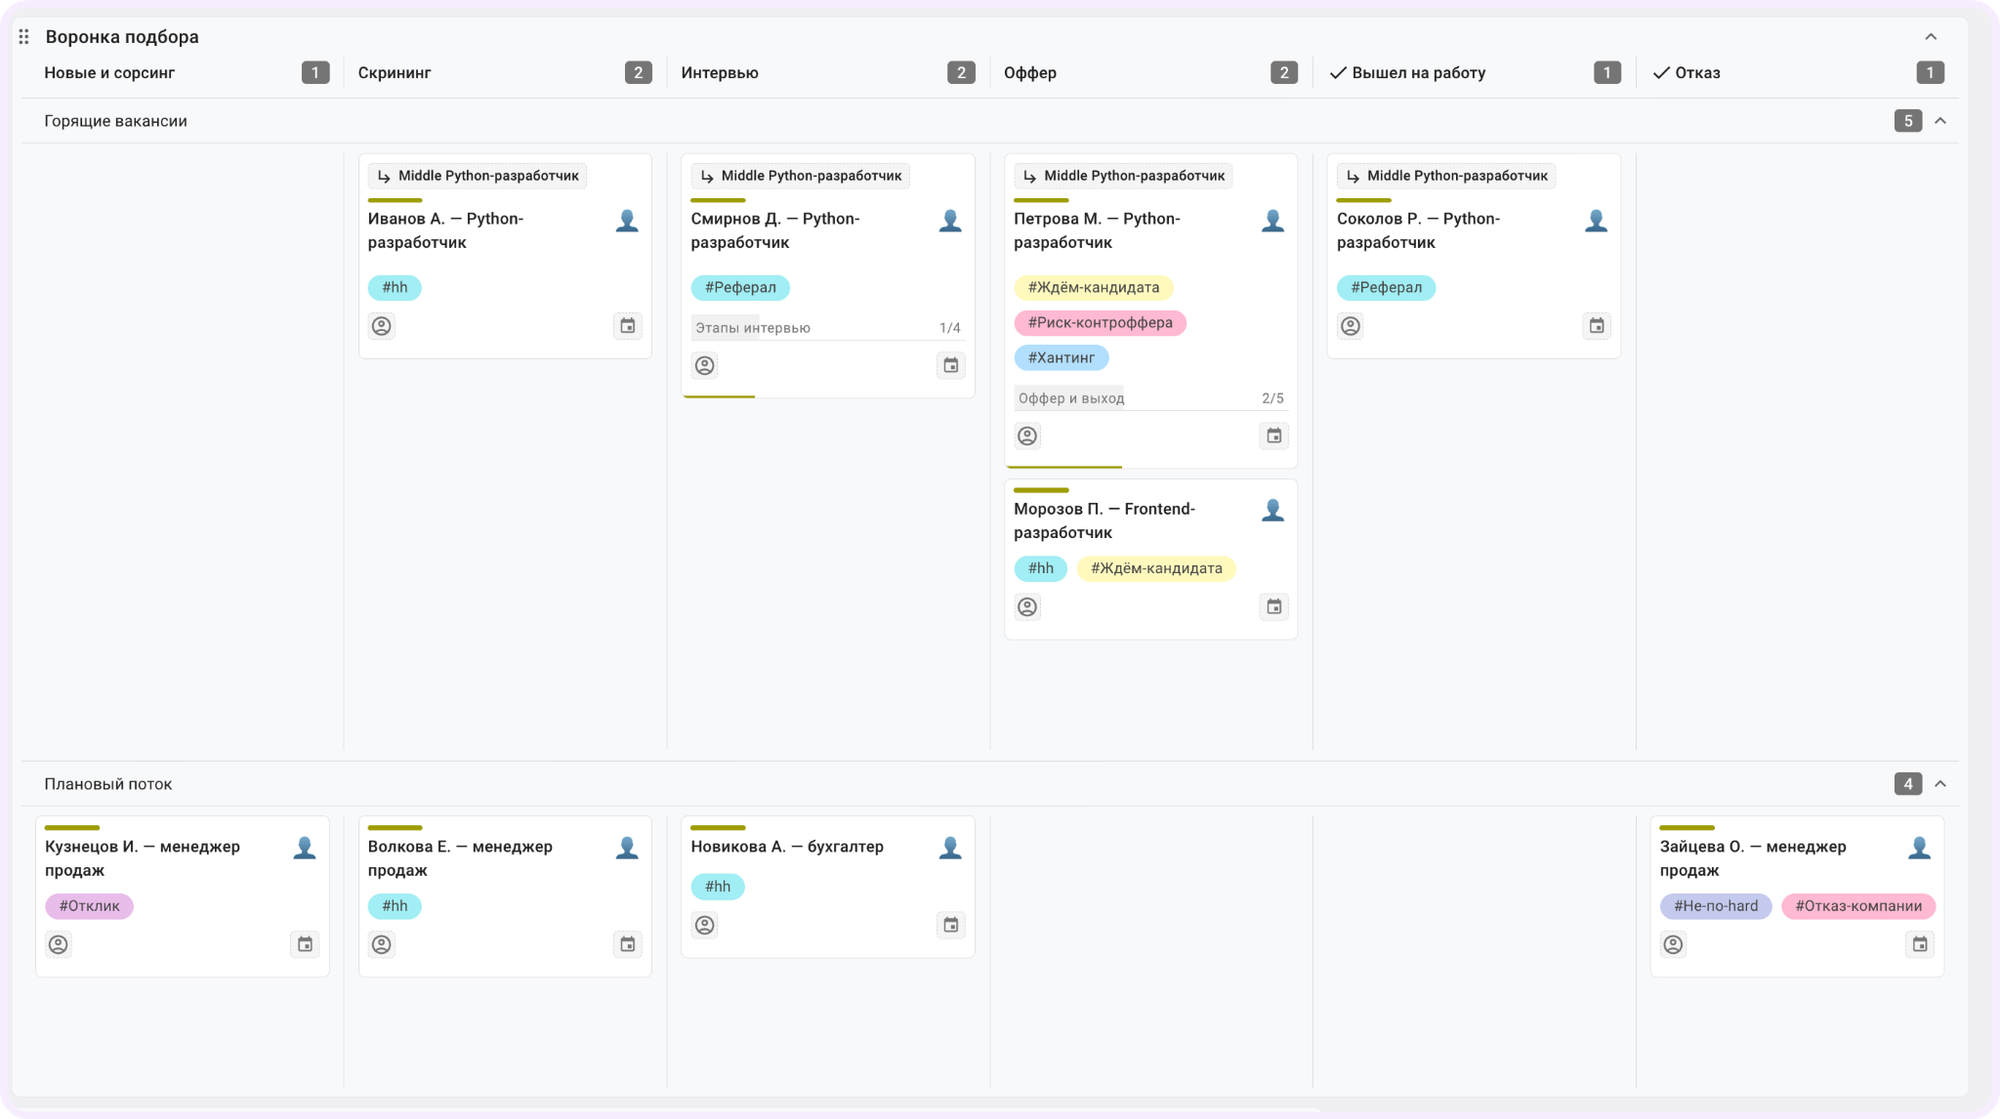2000x1119 pixels.
Task: Open calendar icon on Новикова А. card
Action: pos(950,925)
